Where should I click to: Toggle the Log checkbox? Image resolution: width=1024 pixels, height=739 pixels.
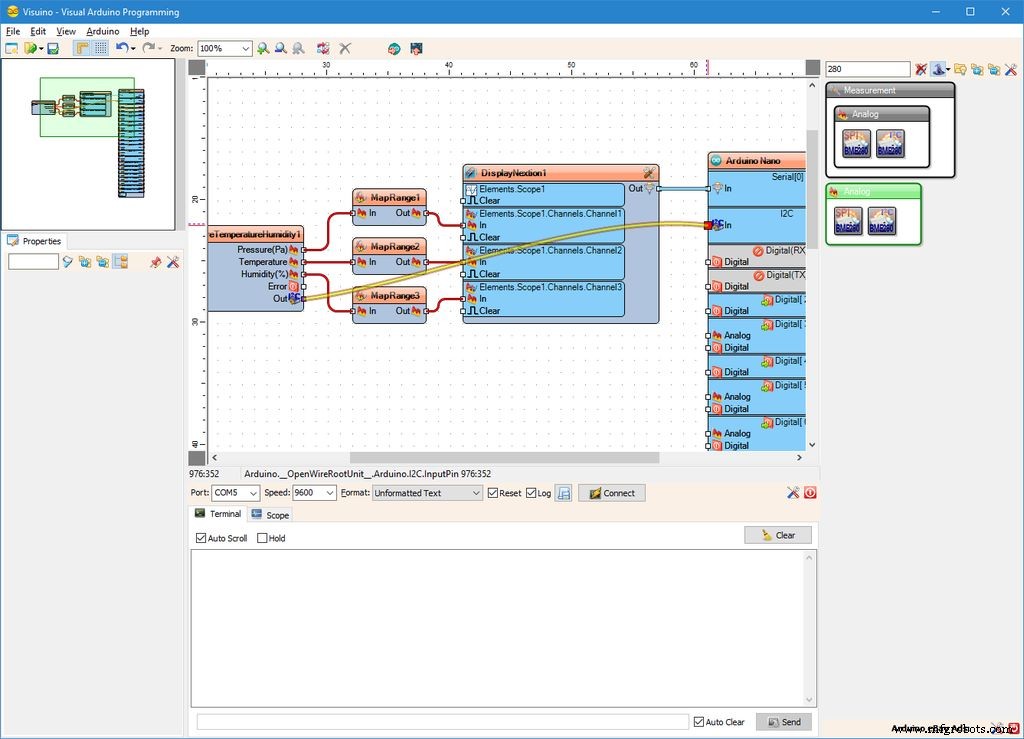coord(531,493)
